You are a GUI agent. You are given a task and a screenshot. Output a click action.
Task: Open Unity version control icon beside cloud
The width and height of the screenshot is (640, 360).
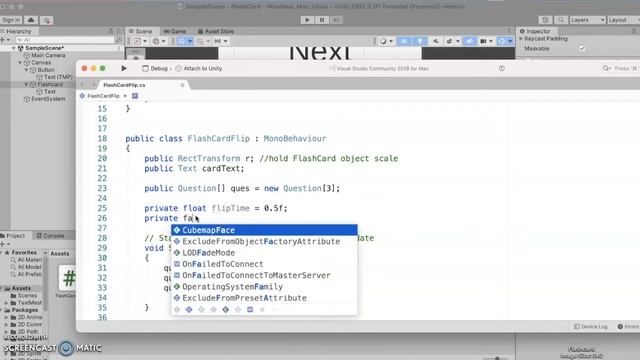click(x=47, y=20)
